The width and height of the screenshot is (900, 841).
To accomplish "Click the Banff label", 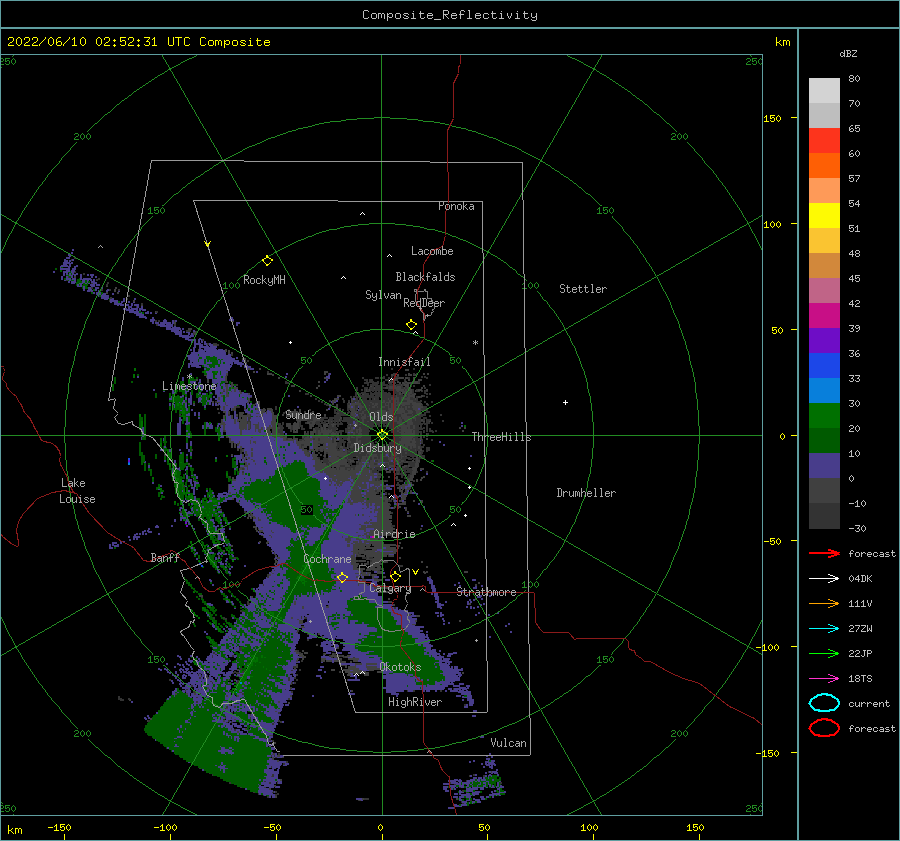I will (x=165, y=557).
